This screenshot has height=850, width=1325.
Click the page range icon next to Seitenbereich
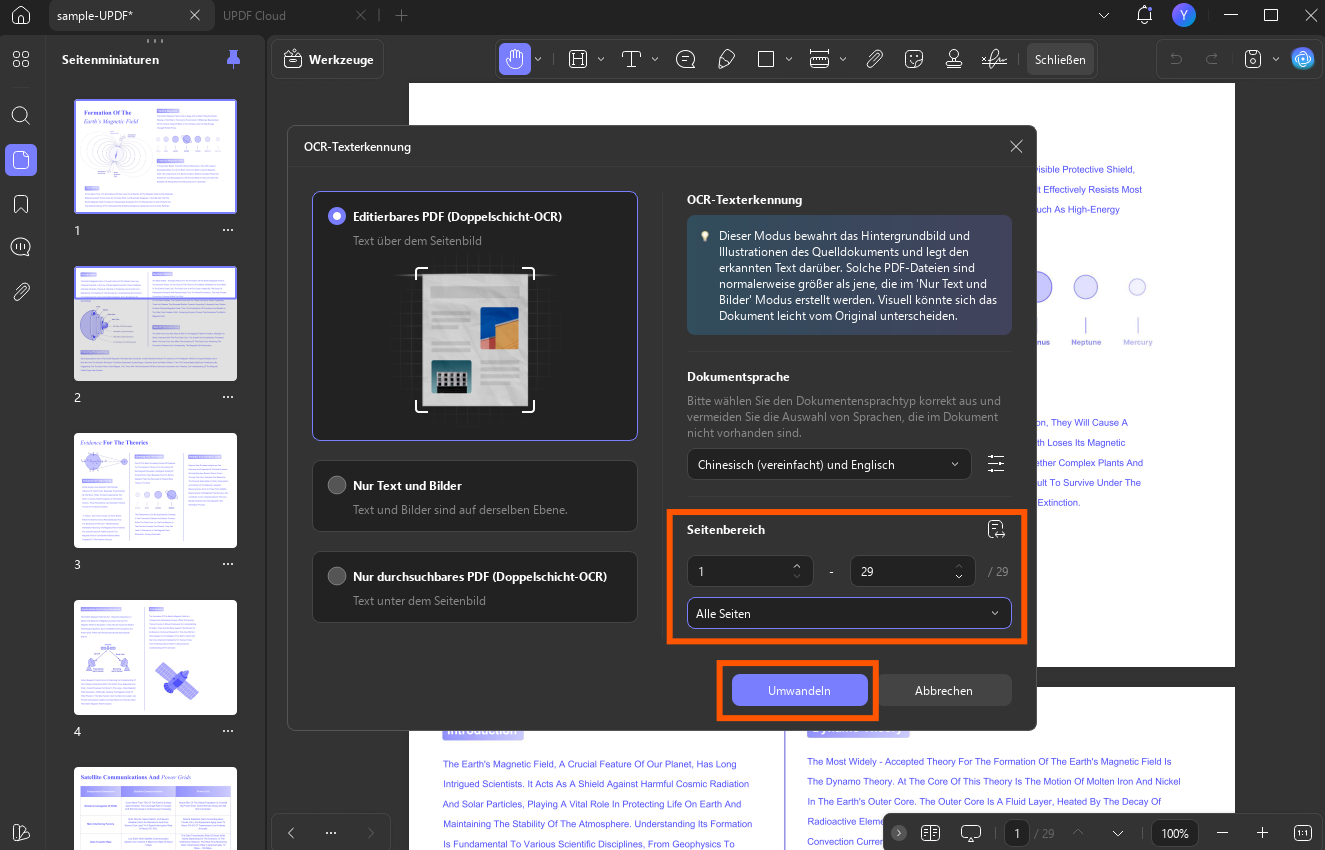coord(996,529)
